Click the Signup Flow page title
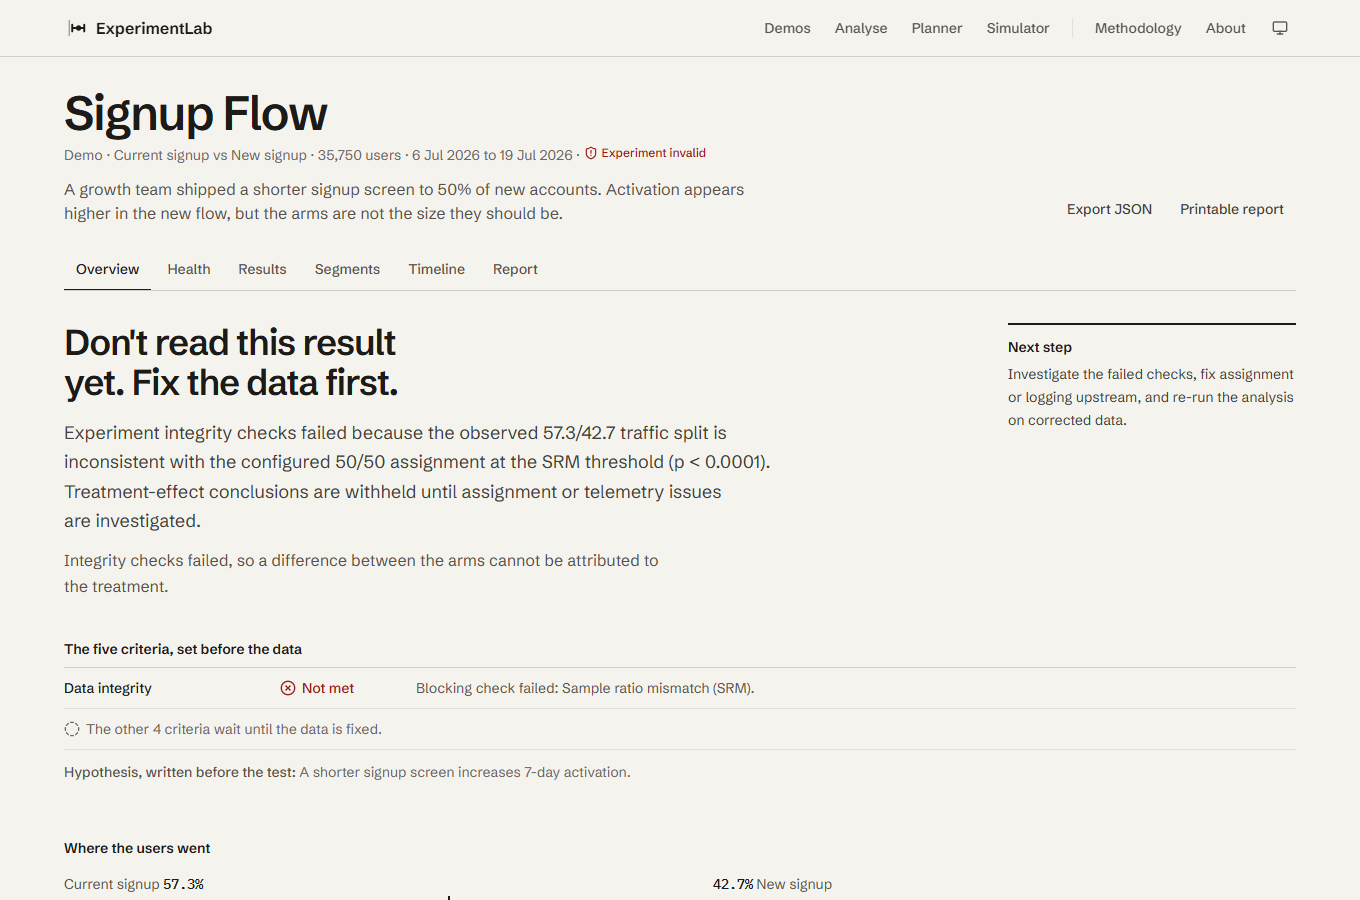 click(x=195, y=114)
